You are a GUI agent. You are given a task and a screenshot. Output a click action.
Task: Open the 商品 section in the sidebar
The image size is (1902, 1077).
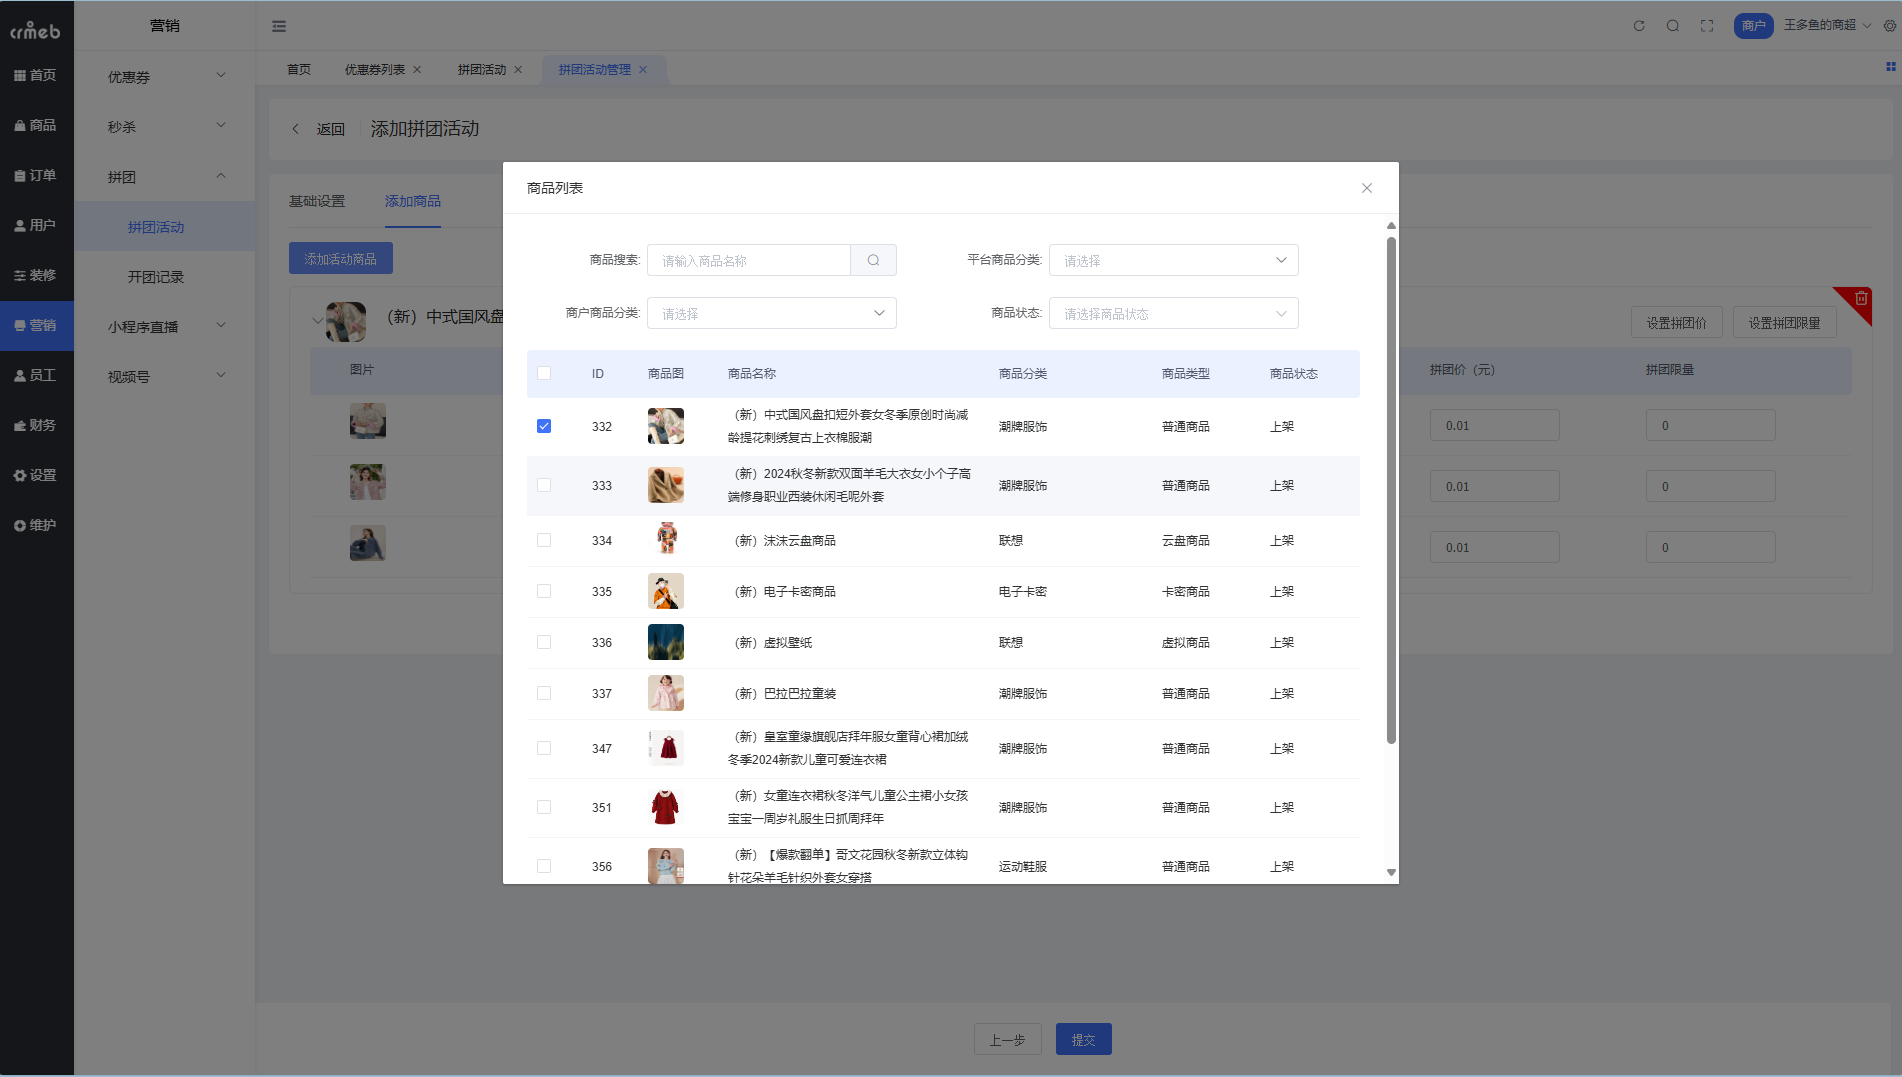tap(37, 125)
